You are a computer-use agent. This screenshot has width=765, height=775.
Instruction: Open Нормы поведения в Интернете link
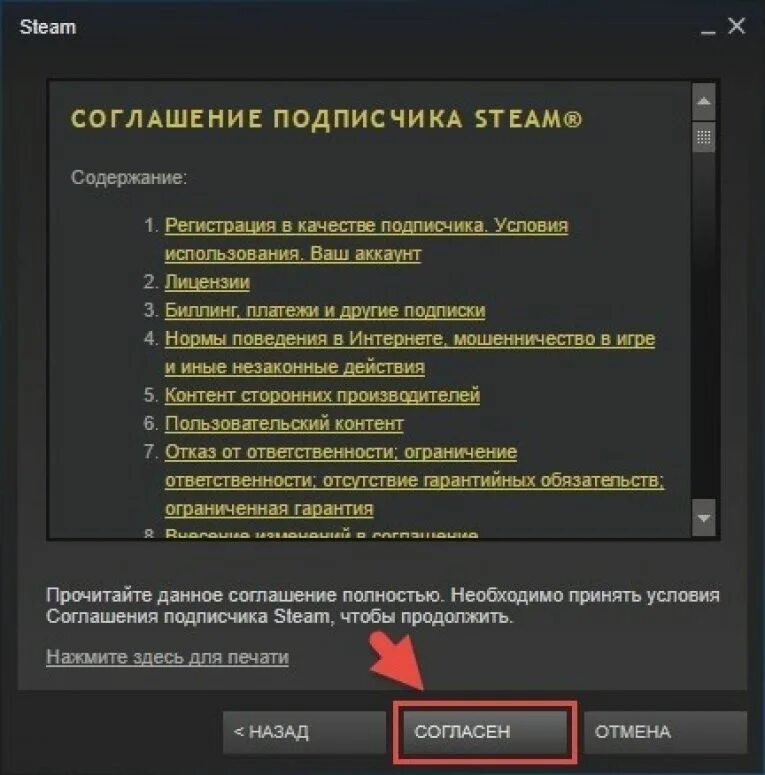(x=410, y=352)
